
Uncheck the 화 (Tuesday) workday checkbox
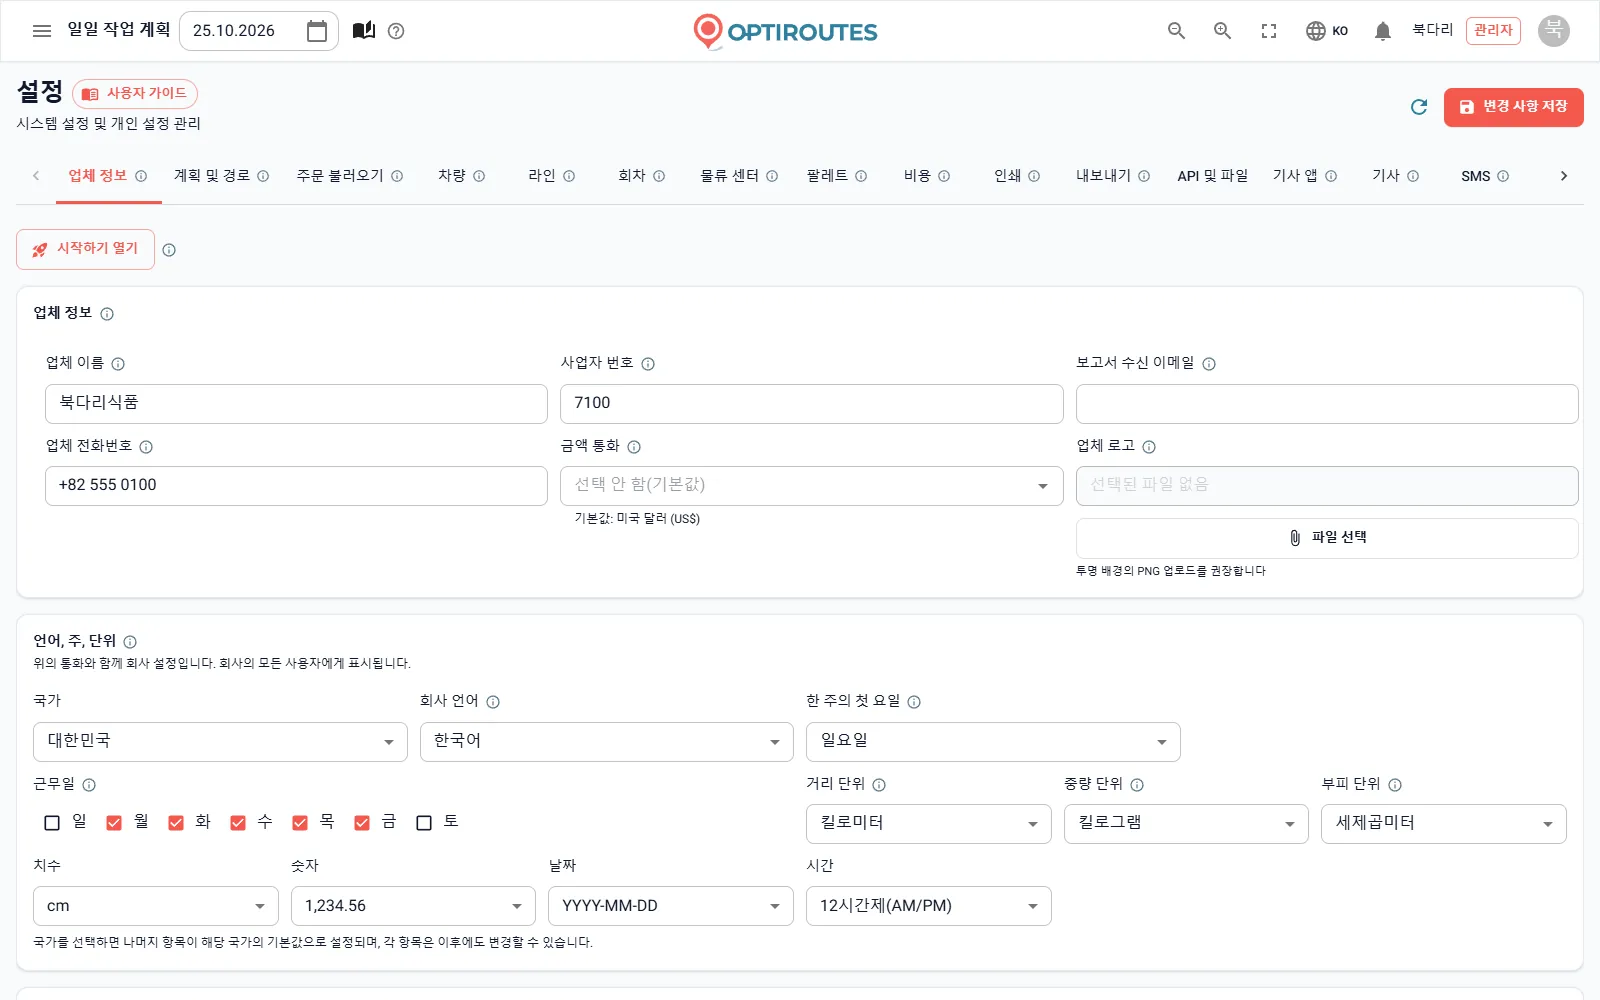coord(176,823)
